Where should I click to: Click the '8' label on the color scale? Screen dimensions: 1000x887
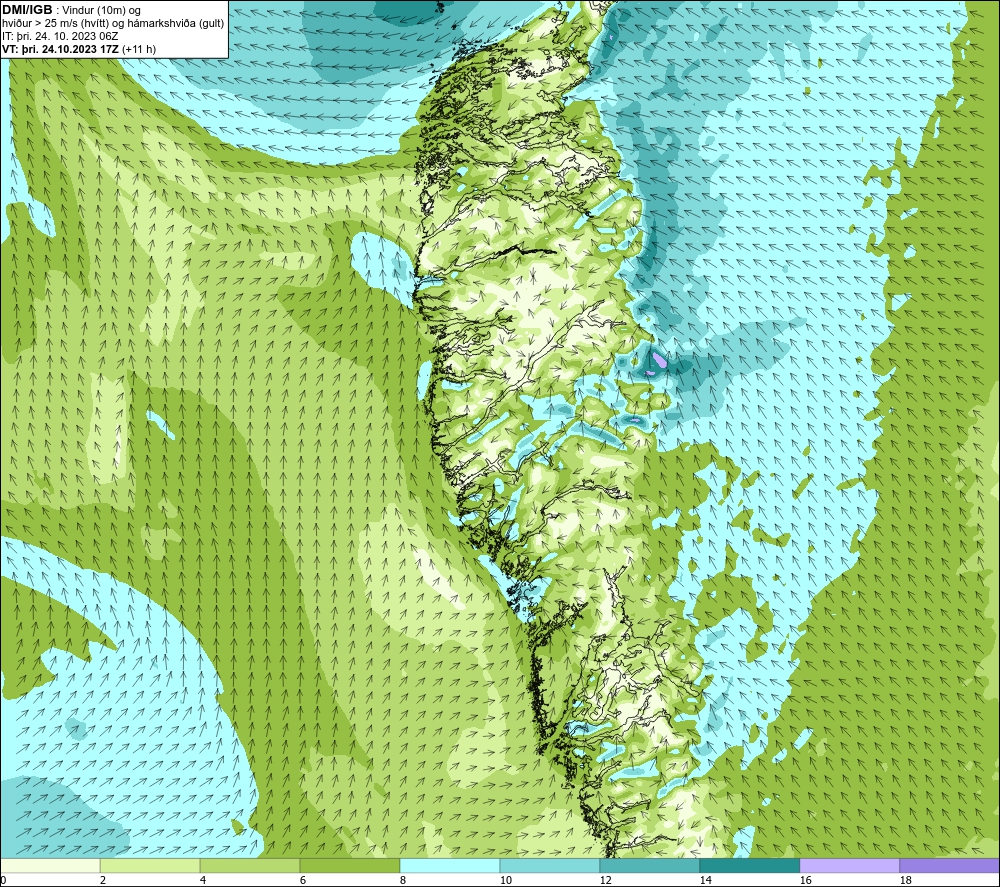tap(402, 880)
